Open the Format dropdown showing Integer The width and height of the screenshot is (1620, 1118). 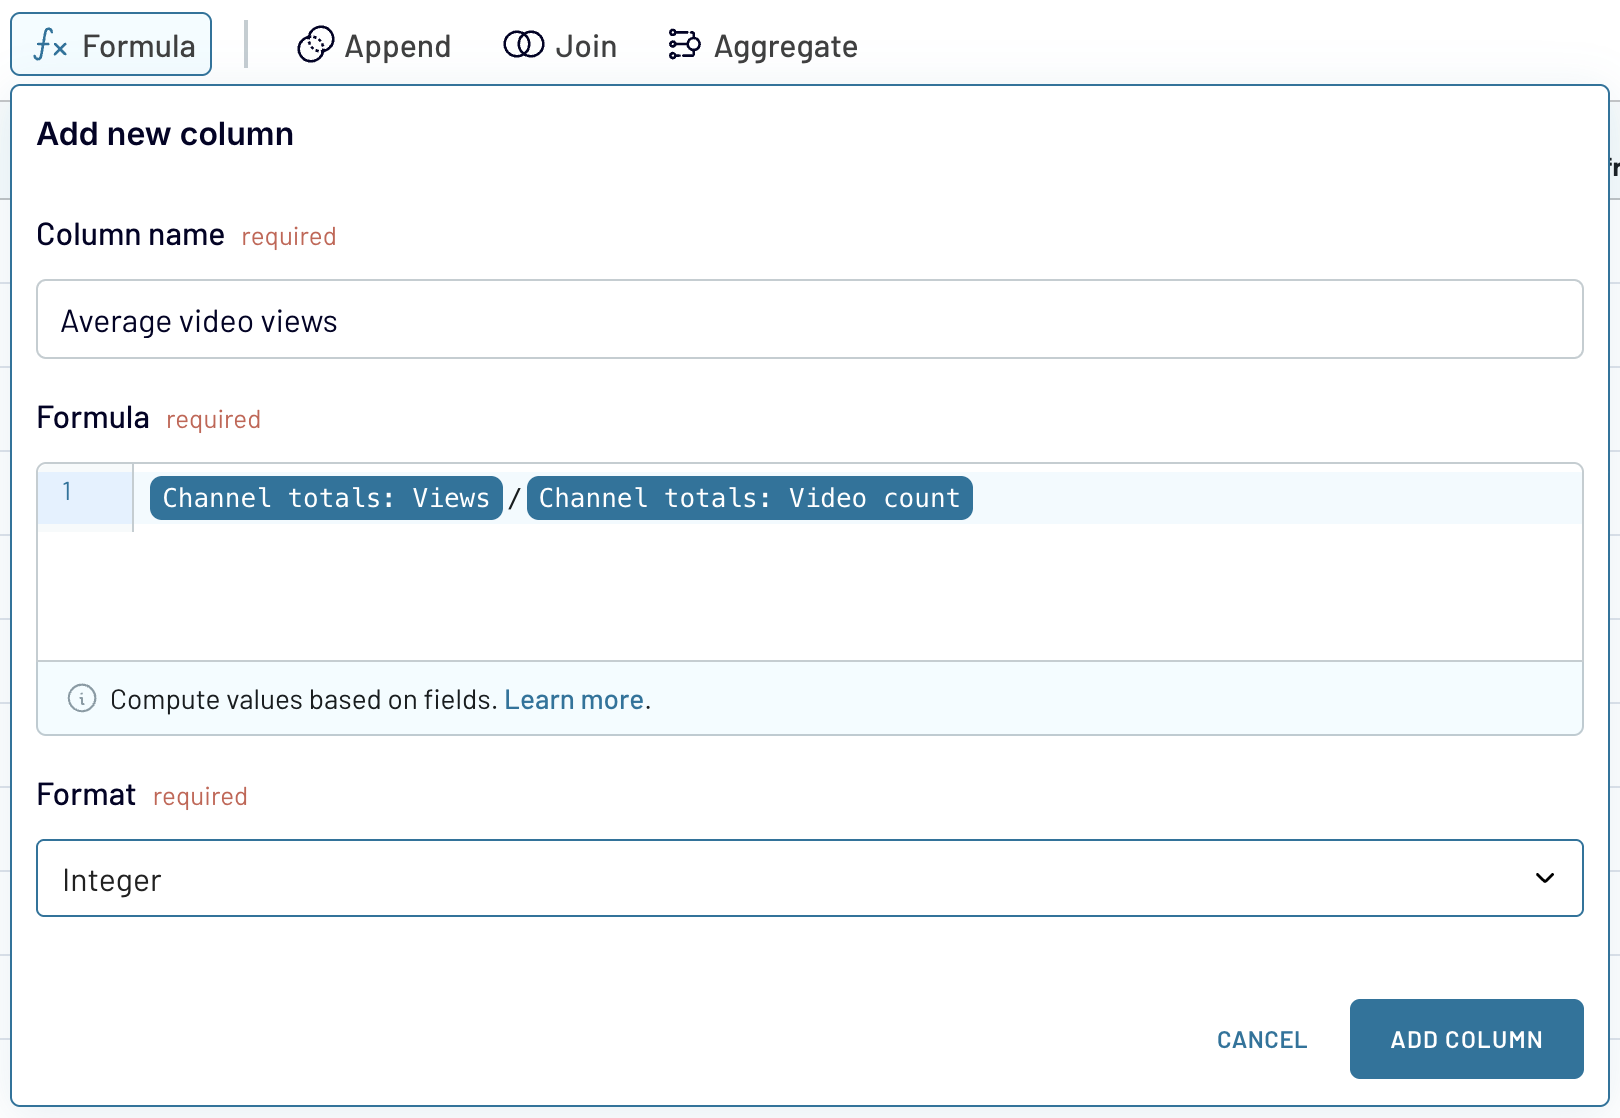pyautogui.click(x=780, y=879)
